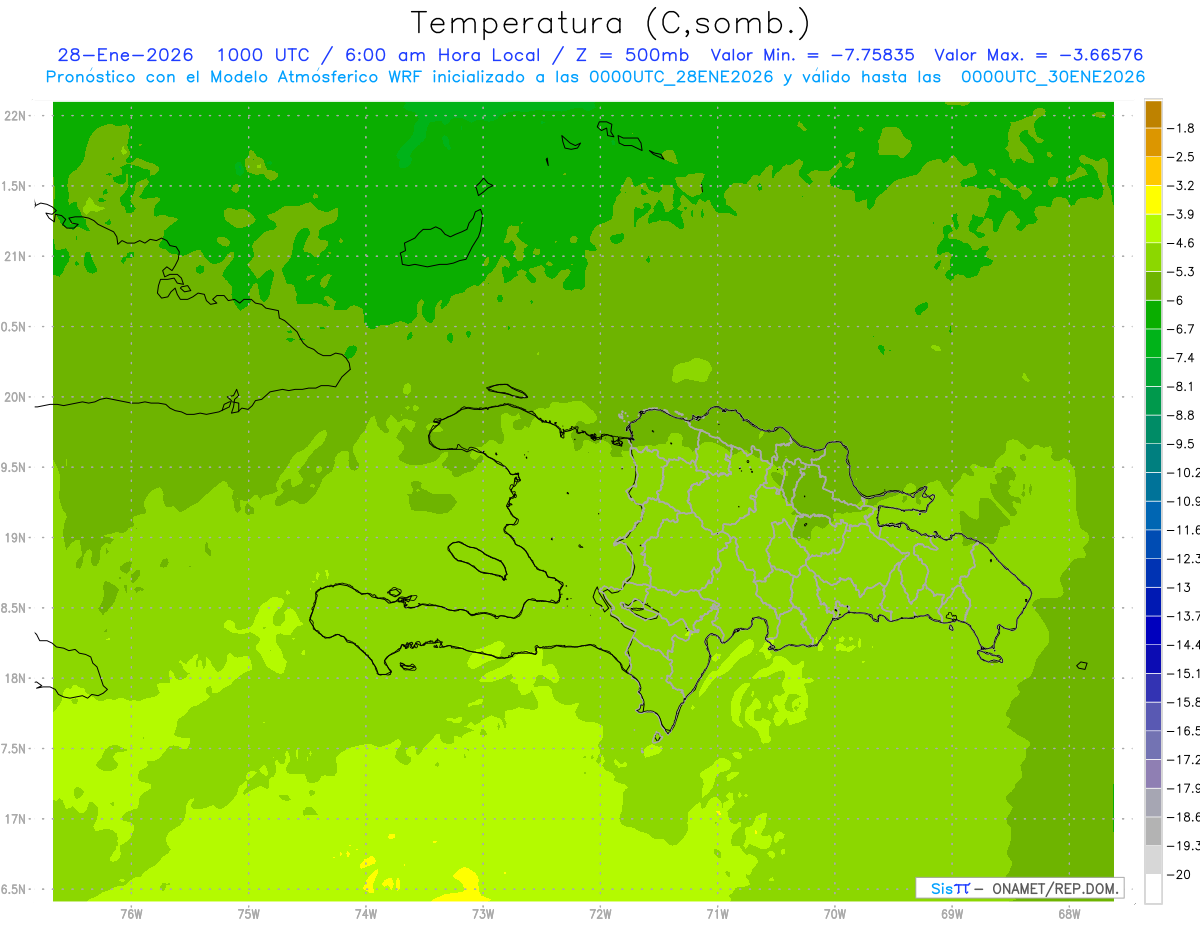Screen dimensions: 1200x927
Task: Click the legend swatch between -2.5 and -3.2
Action: point(1153,172)
